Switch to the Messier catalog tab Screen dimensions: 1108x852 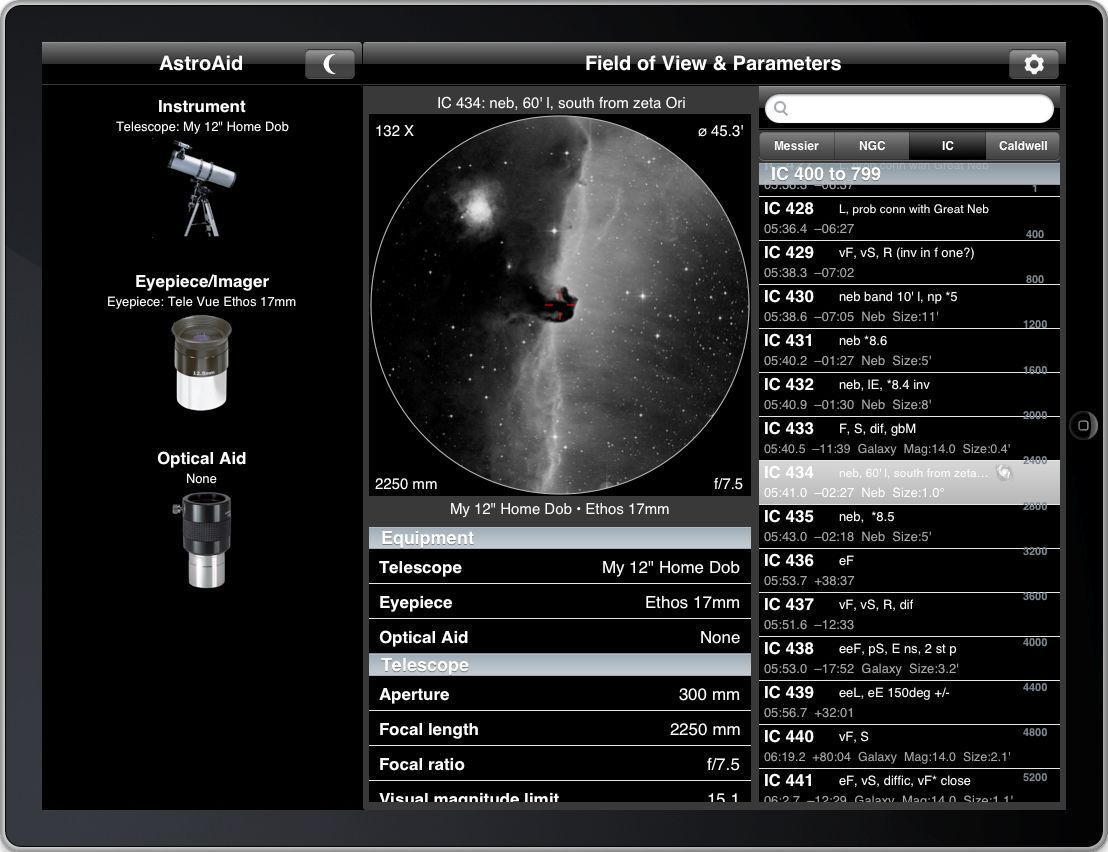tap(795, 145)
